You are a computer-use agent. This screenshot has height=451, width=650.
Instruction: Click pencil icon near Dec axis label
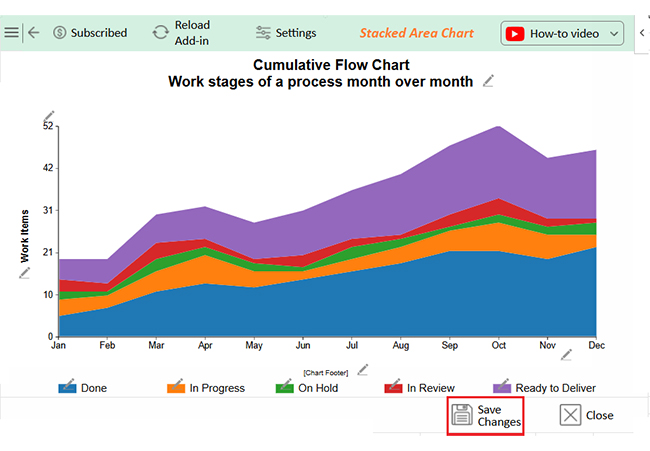click(566, 354)
